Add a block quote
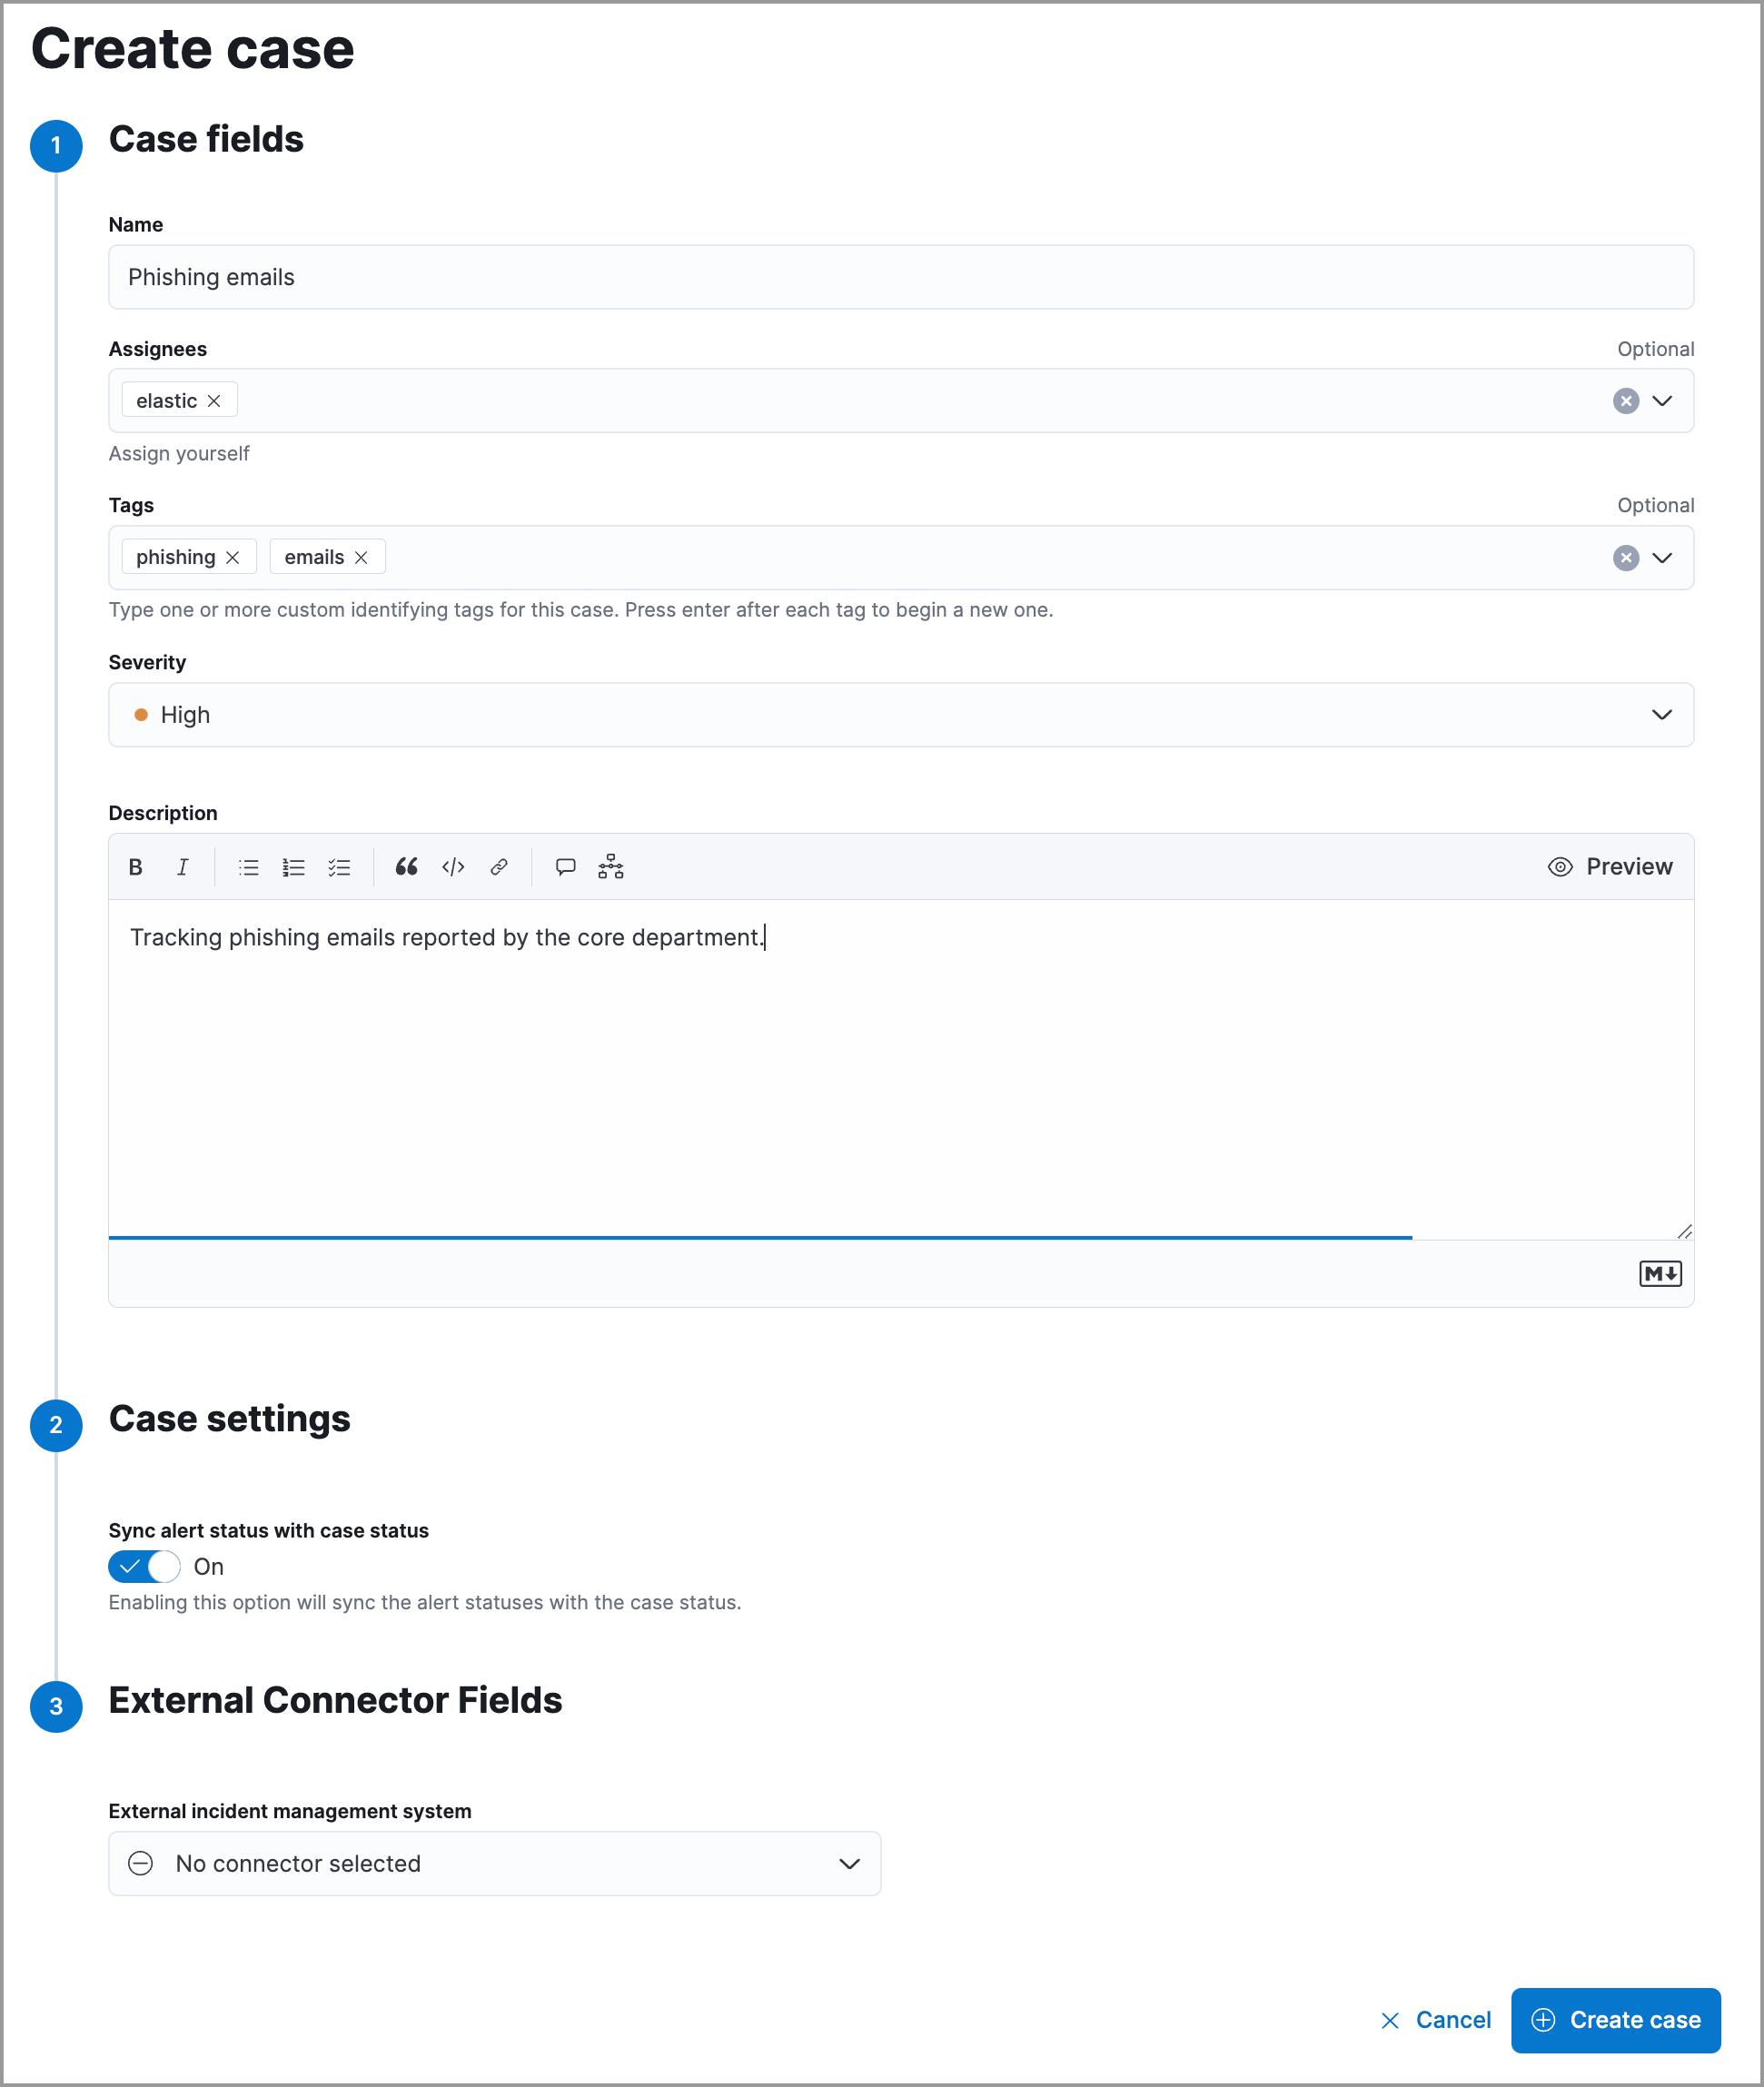Viewport: 1764px width, 2087px height. (406, 867)
